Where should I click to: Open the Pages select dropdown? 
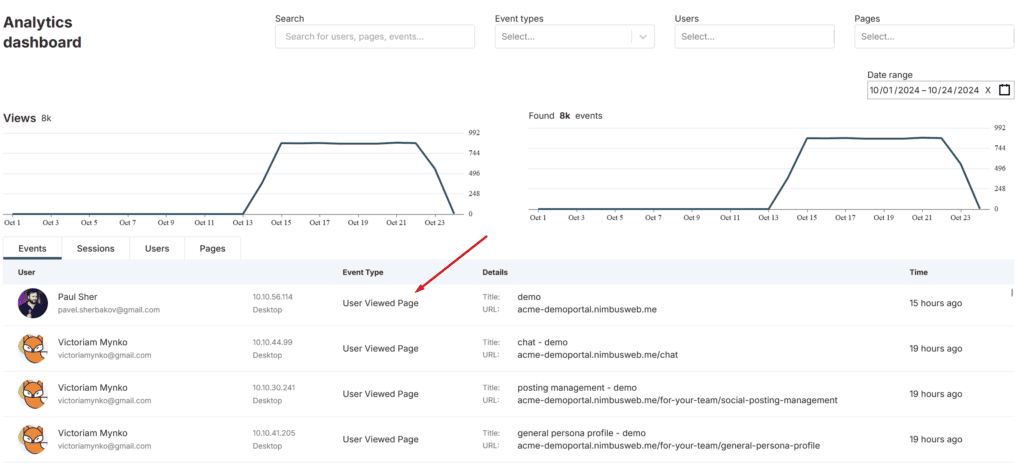(934, 37)
